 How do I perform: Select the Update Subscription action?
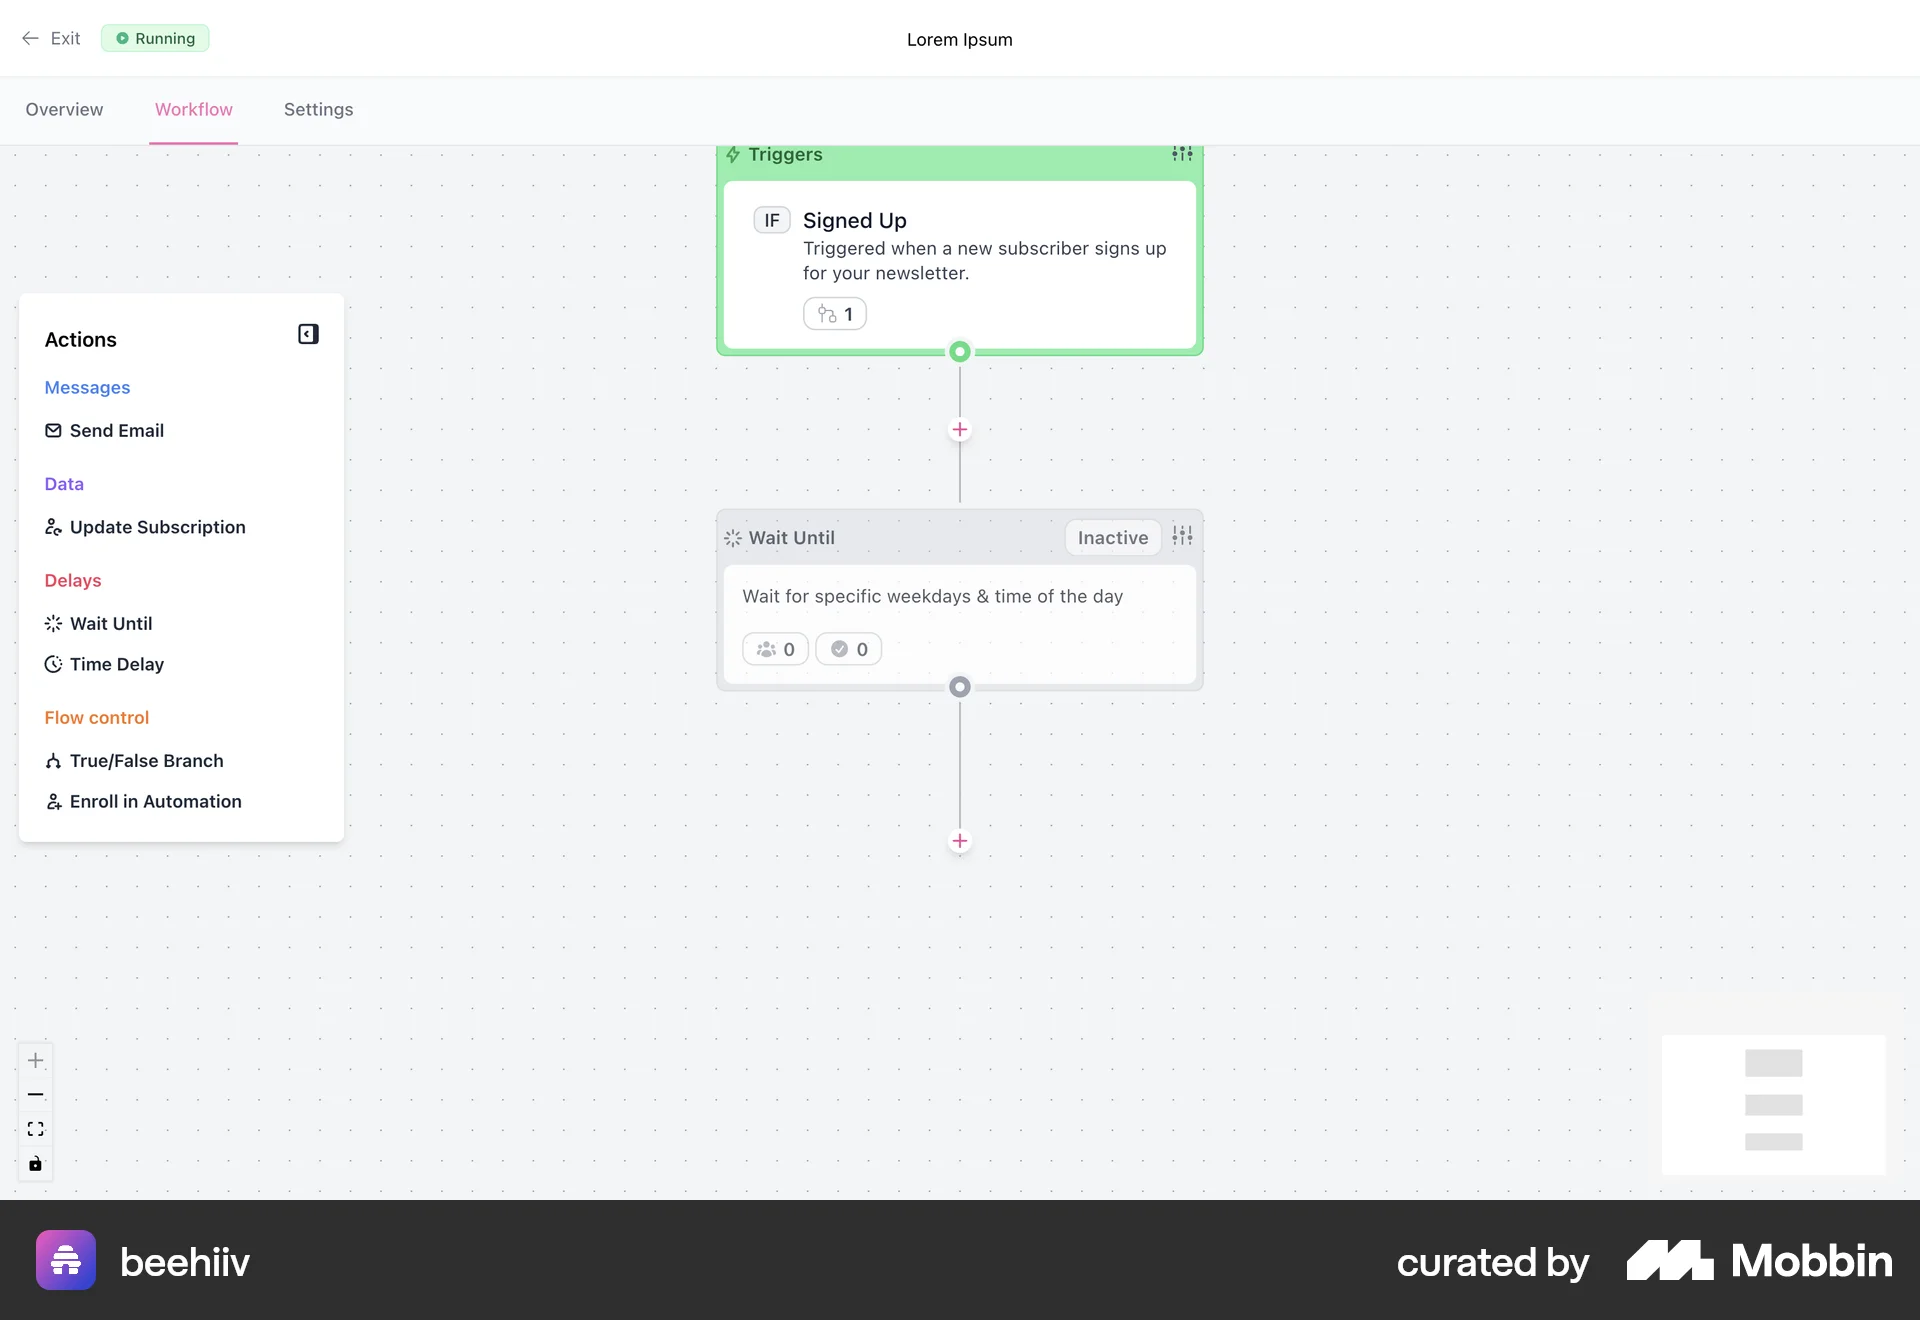(x=156, y=527)
